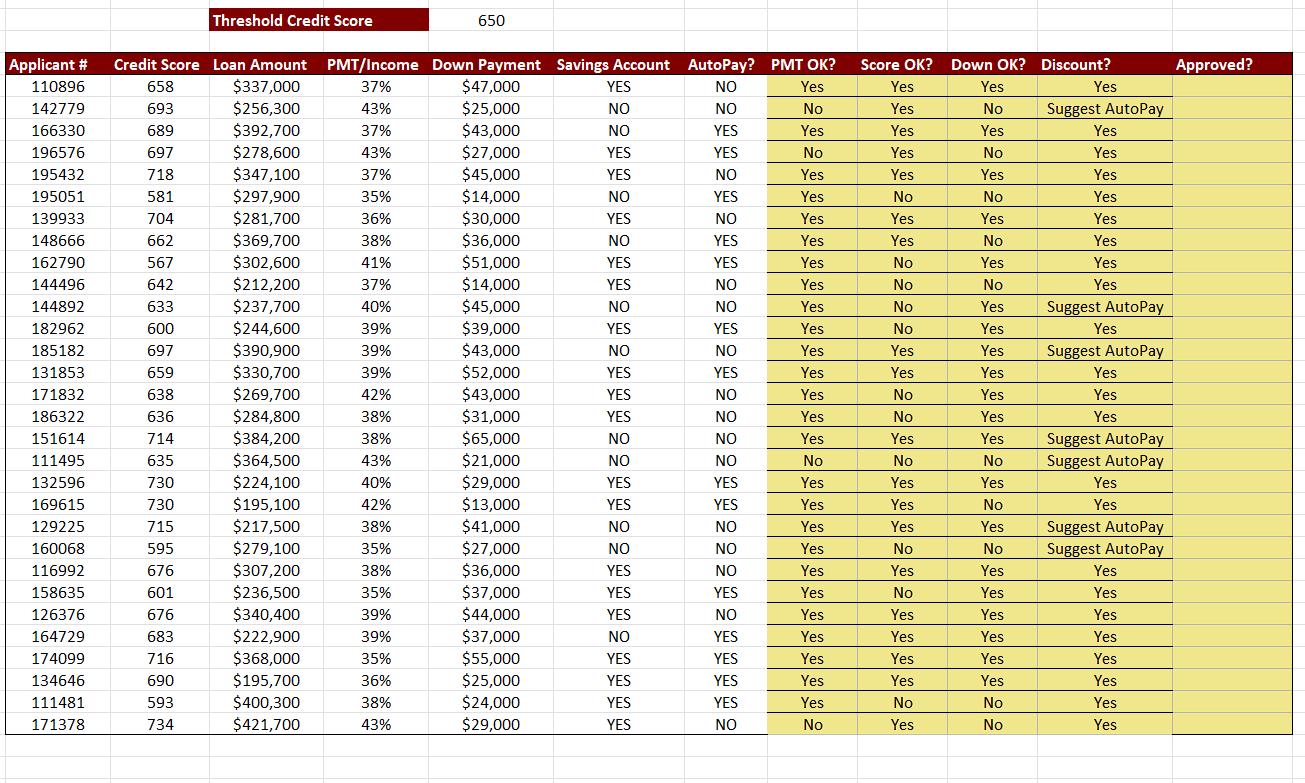Click the $65,000 down payment for applicant 151614

click(487, 438)
